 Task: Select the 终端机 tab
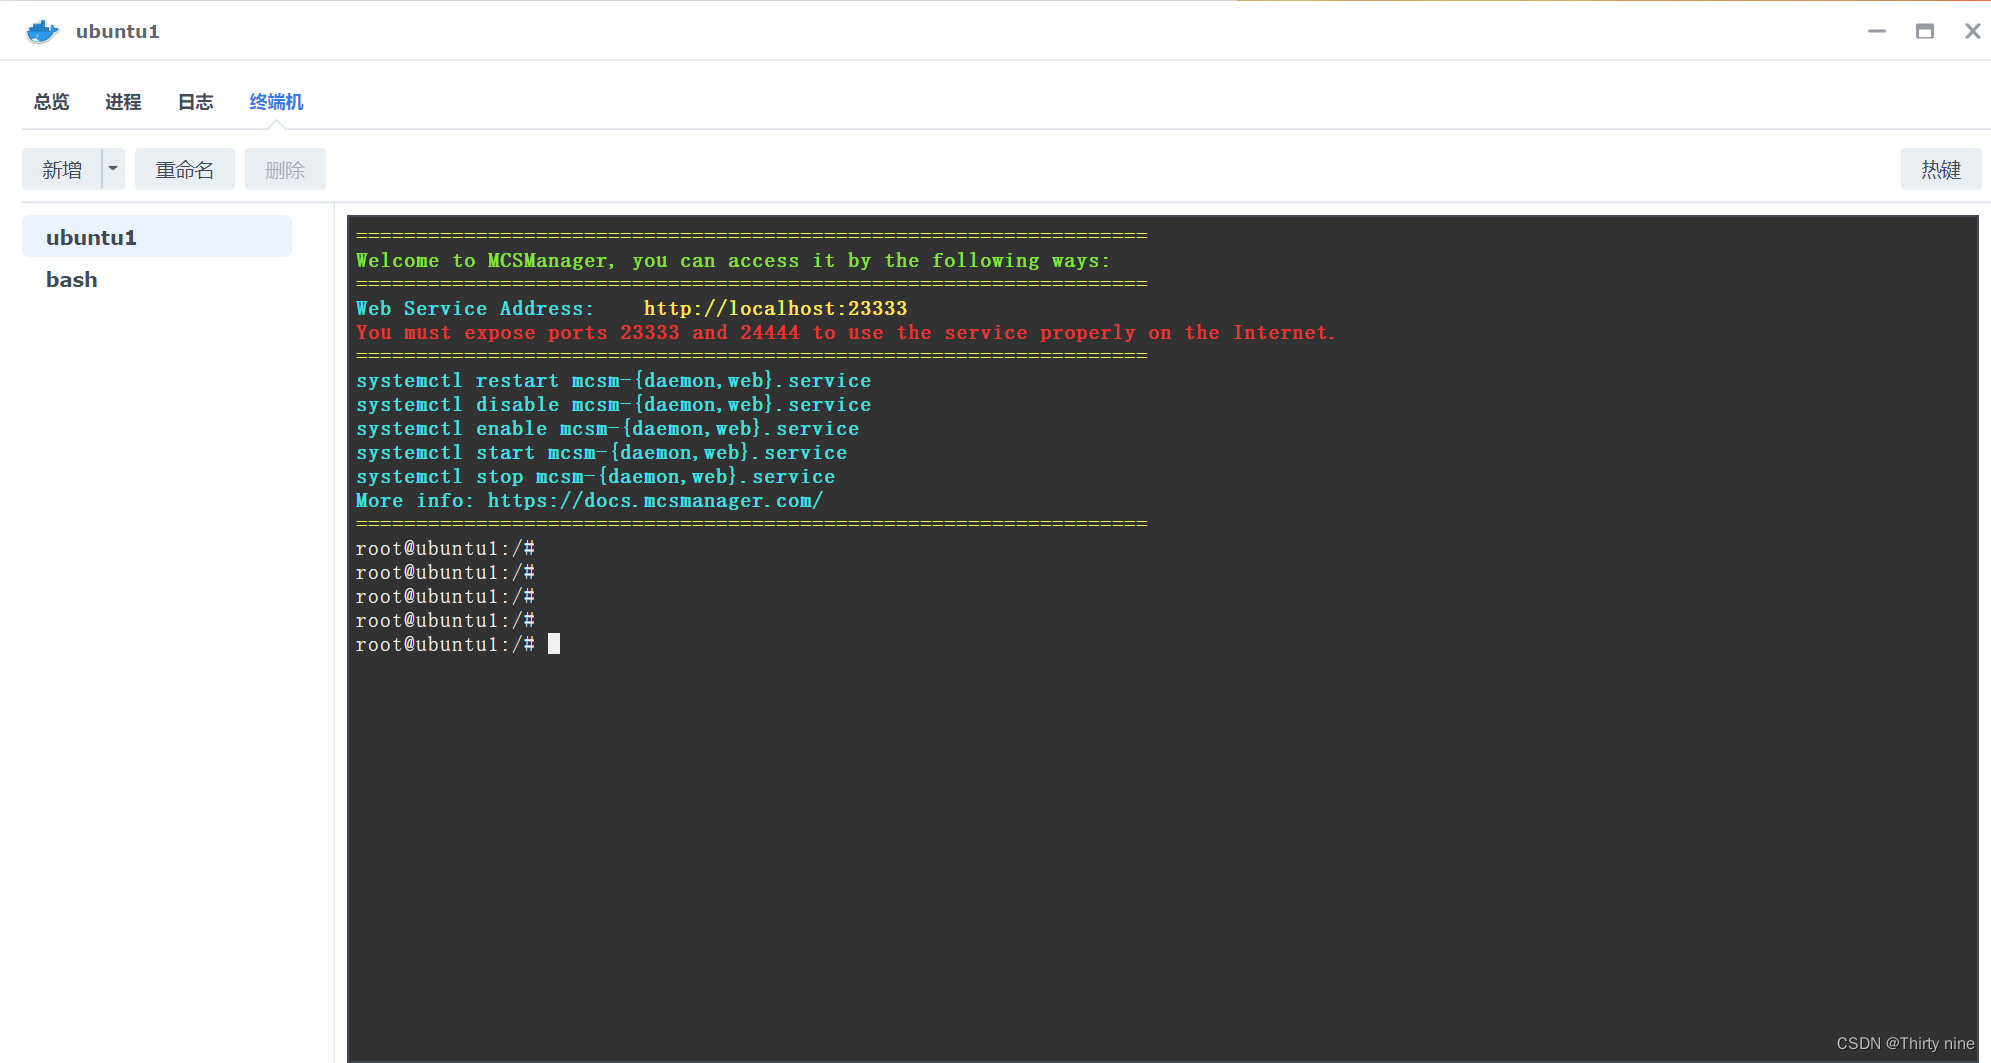click(275, 101)
